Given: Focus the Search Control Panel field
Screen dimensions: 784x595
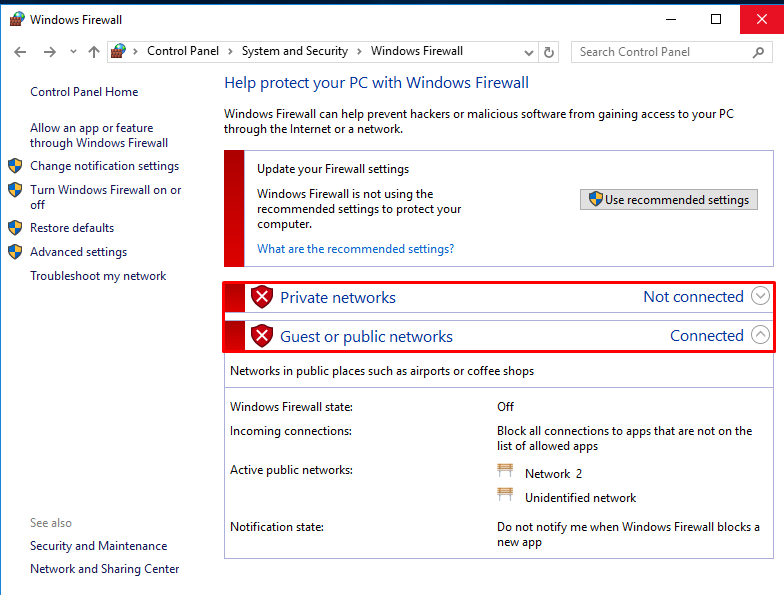Looking at the screenshot, I should pyautogui.click(x=672, y=52).
